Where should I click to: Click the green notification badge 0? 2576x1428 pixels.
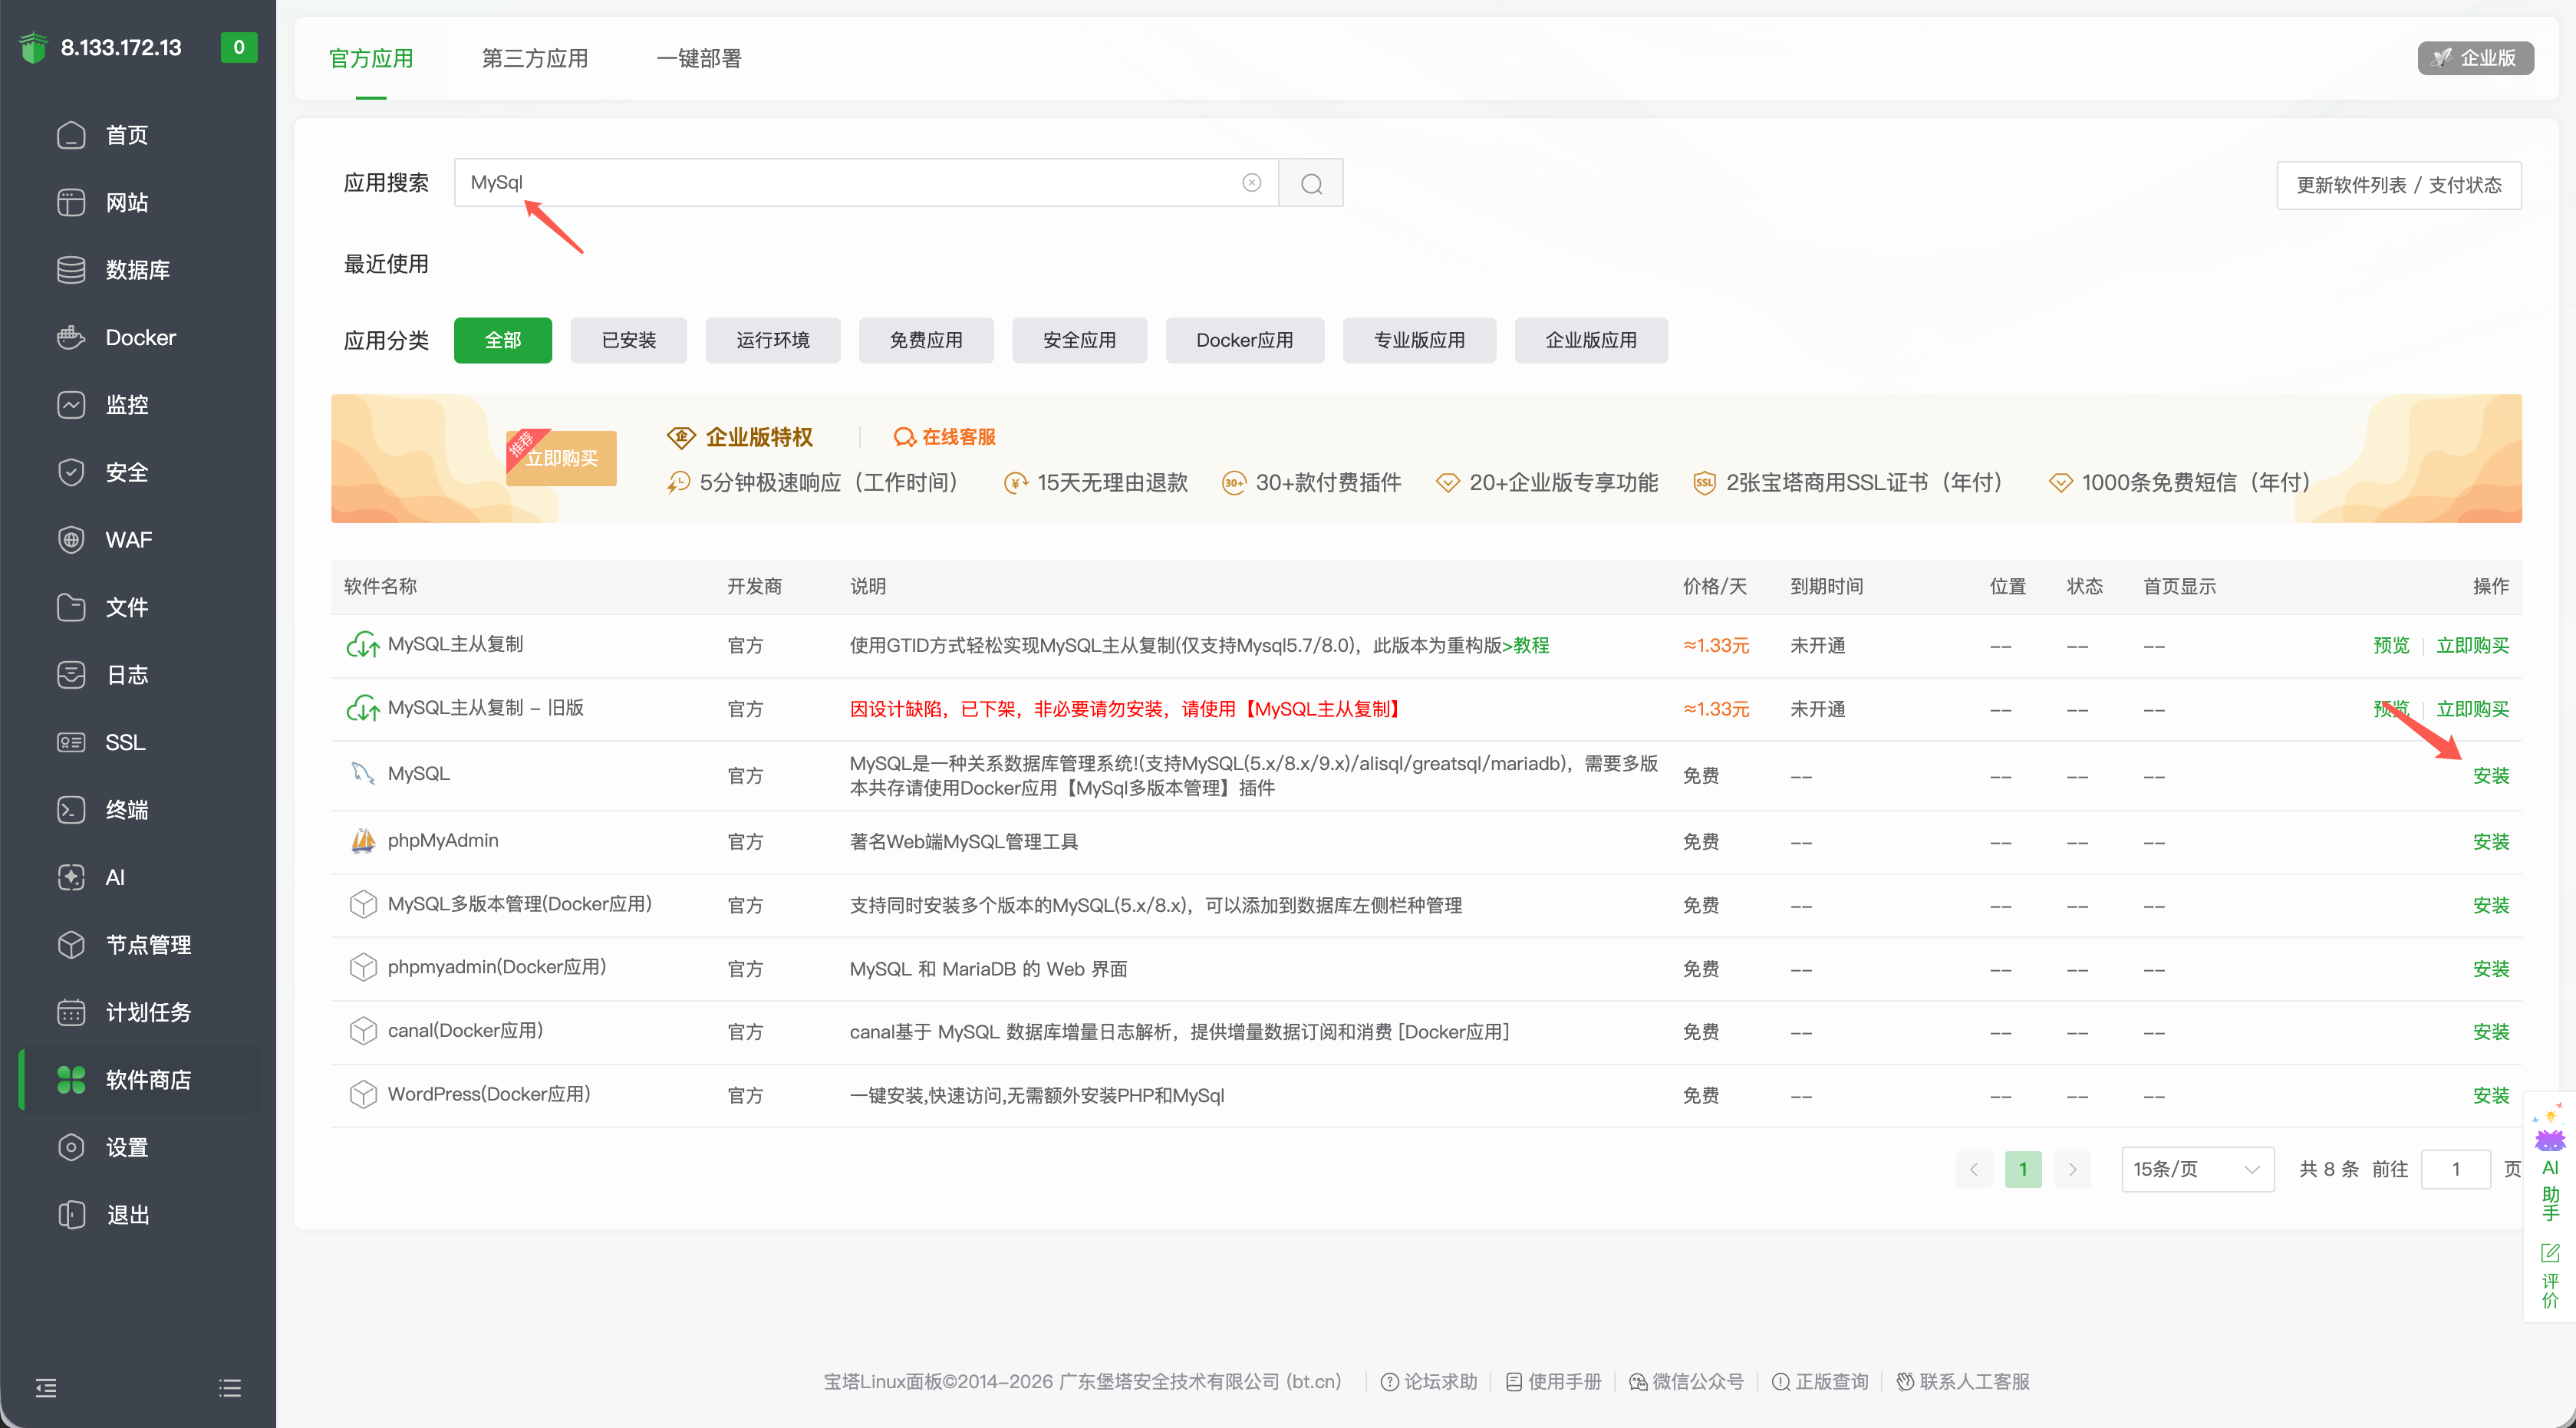[239, 47]
